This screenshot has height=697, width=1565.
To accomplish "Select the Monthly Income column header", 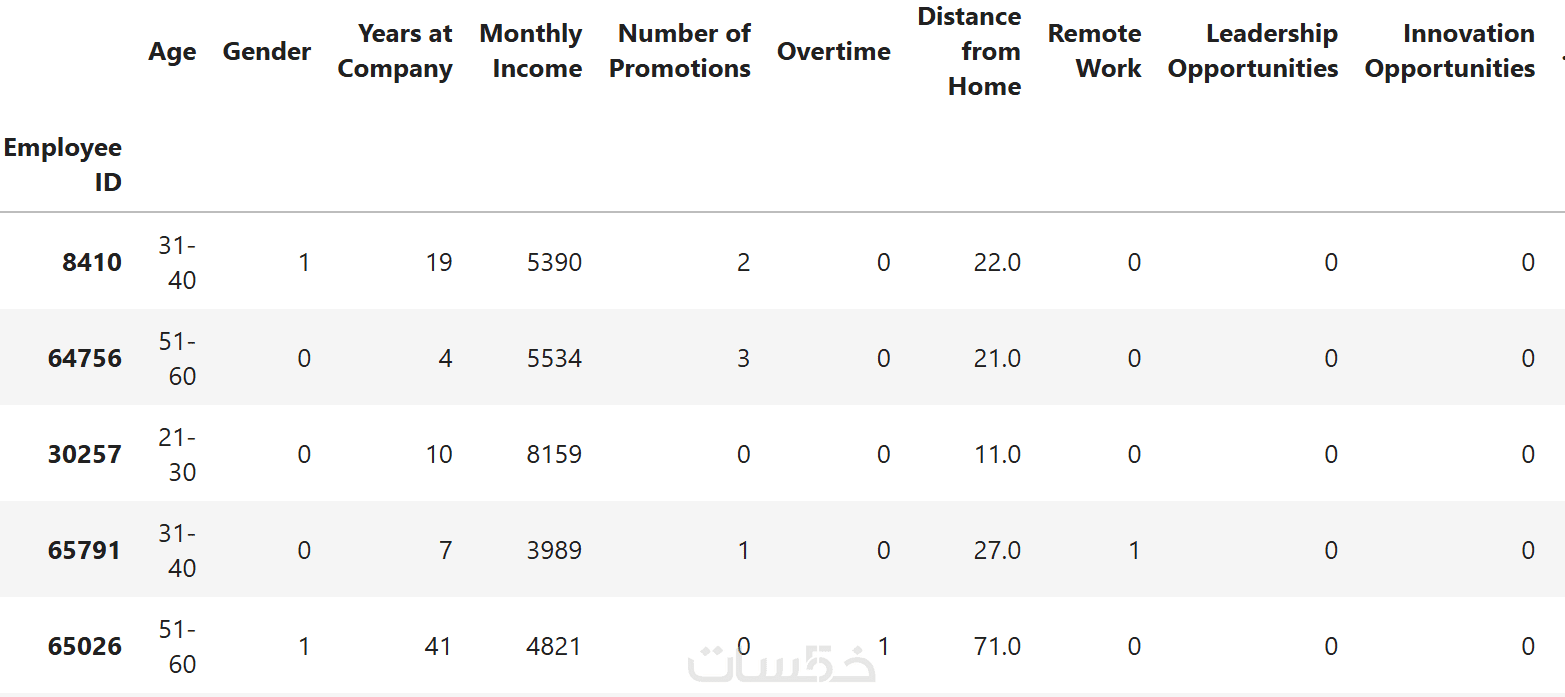I will (531, 51).
